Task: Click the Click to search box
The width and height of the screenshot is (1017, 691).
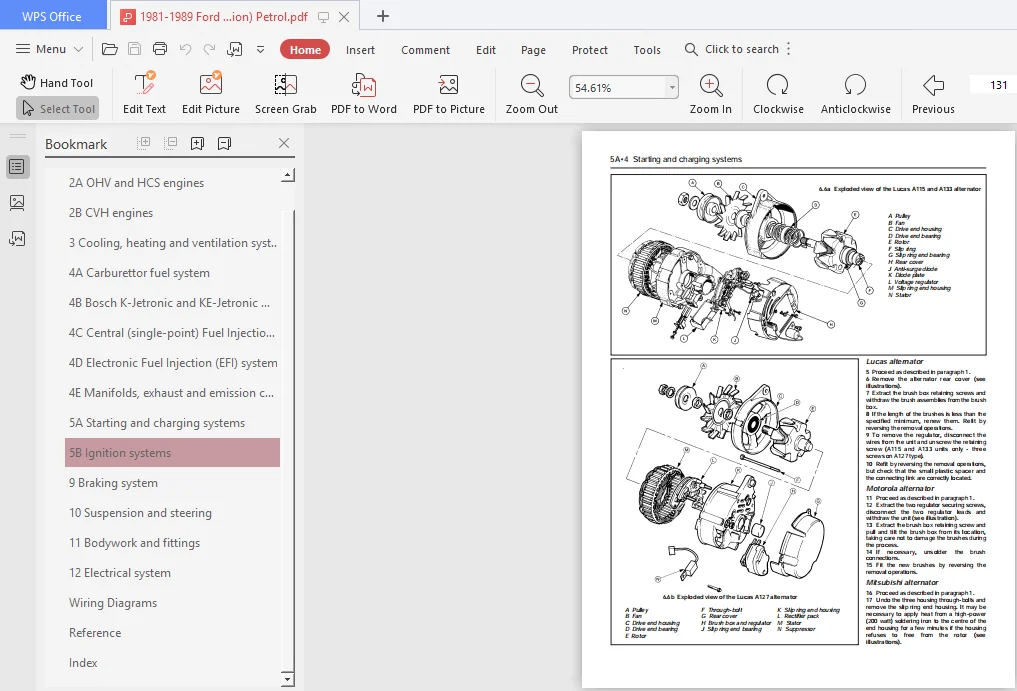Action: coord(732,49)
